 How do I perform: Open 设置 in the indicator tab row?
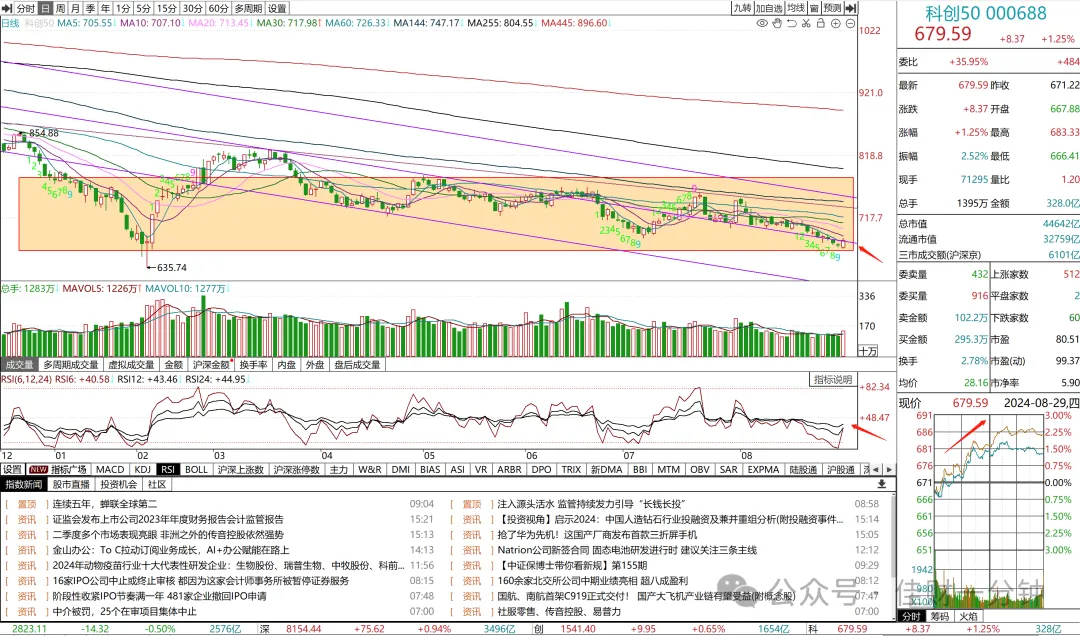point(12,469)
